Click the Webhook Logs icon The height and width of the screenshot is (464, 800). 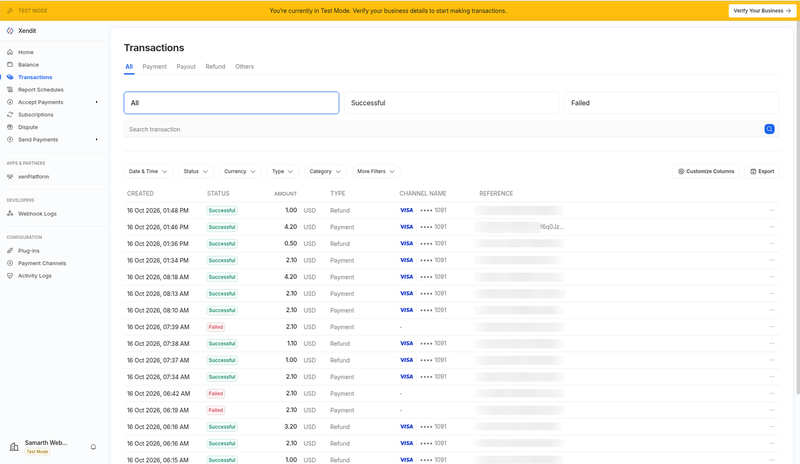[x=10, y=213]
